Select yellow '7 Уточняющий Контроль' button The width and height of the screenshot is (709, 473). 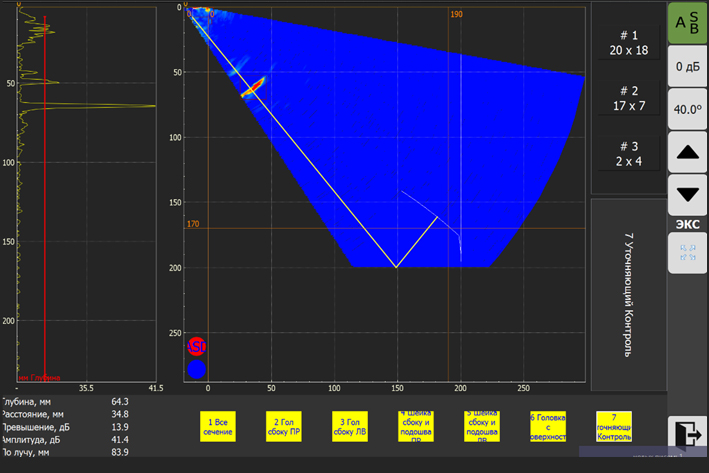pyautogui.click(x=614, y=426)
